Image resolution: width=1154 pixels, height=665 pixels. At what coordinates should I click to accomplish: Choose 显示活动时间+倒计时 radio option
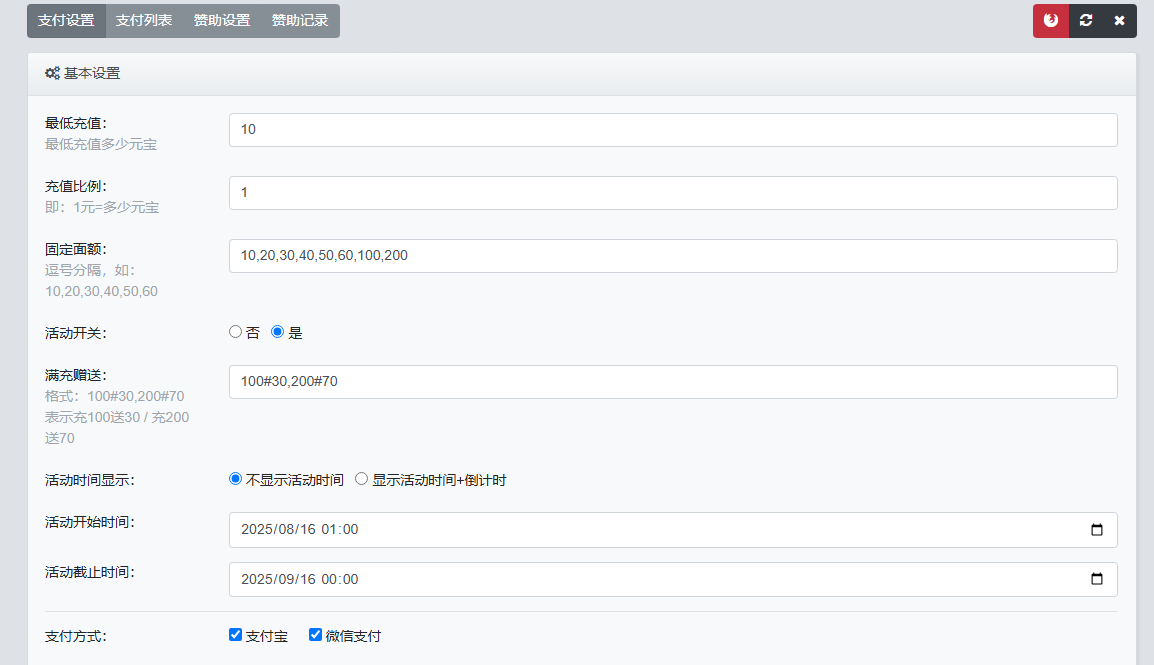[362, 479]
